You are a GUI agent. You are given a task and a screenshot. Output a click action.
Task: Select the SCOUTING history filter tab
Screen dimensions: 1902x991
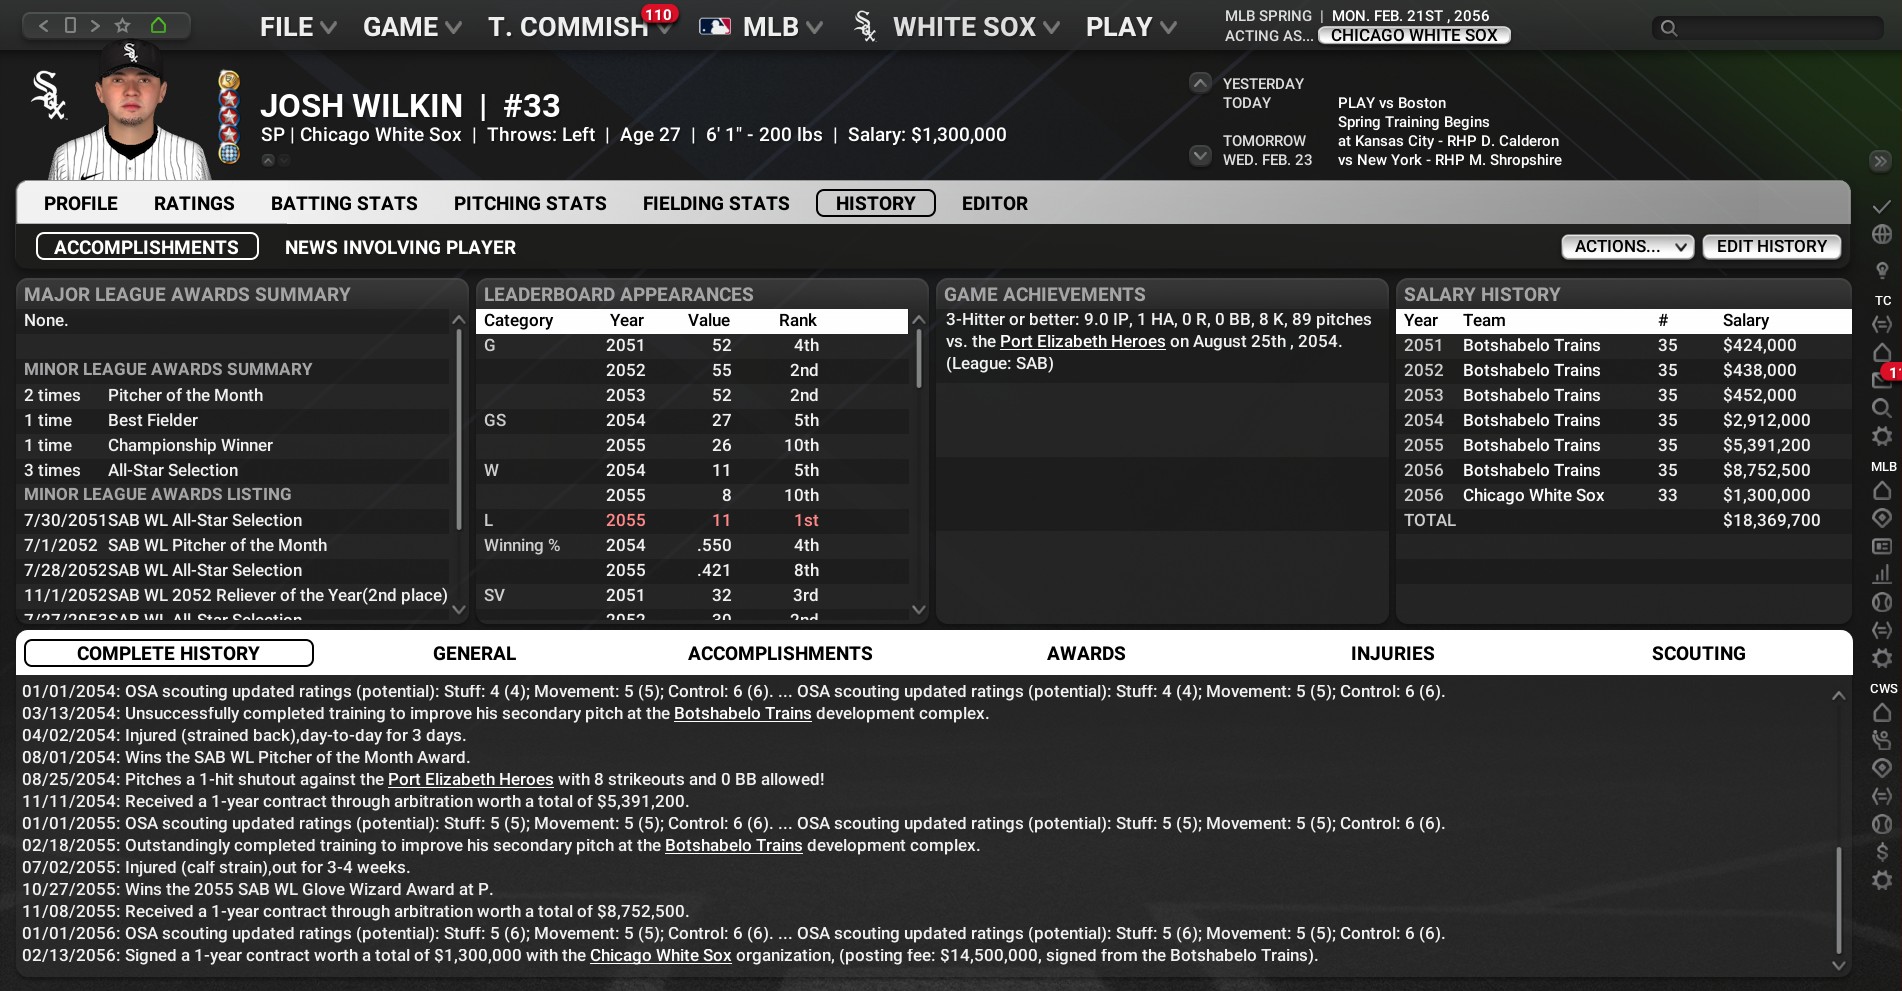pos(1698,653)
